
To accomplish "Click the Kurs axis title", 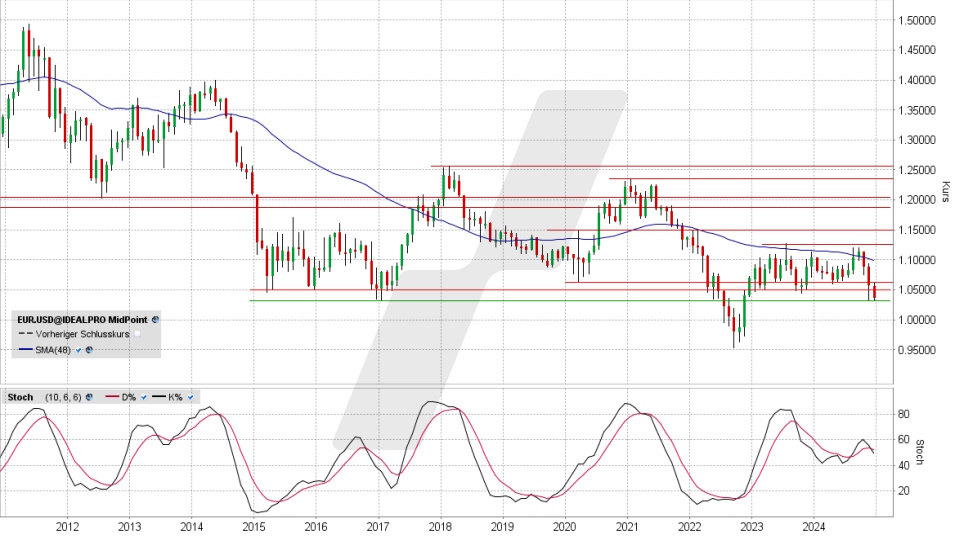I will pos(945,191).
